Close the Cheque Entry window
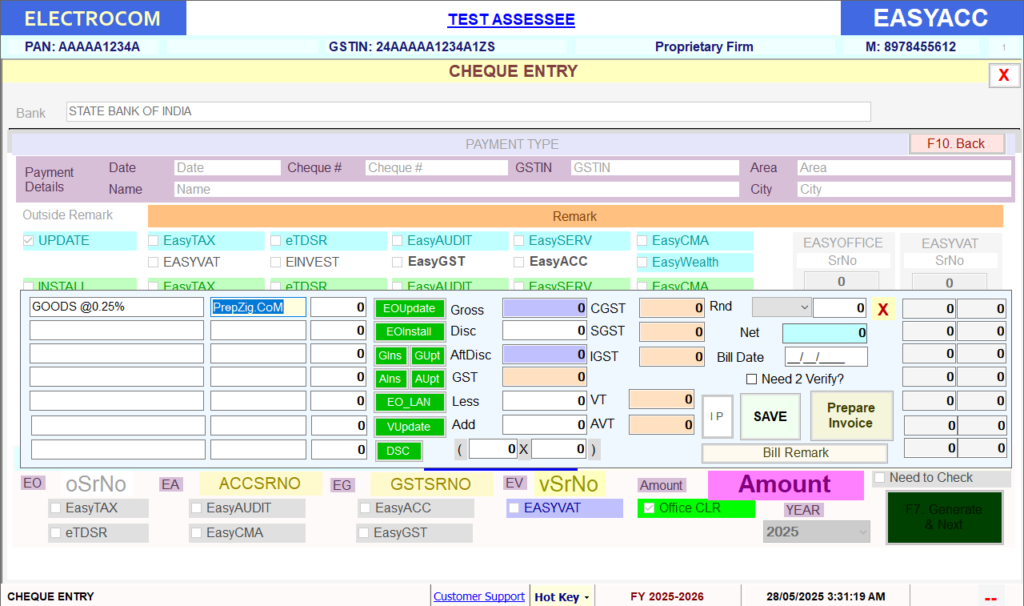The height and width of the screenshot is (606, 1024). click(x=1004, y=75)
